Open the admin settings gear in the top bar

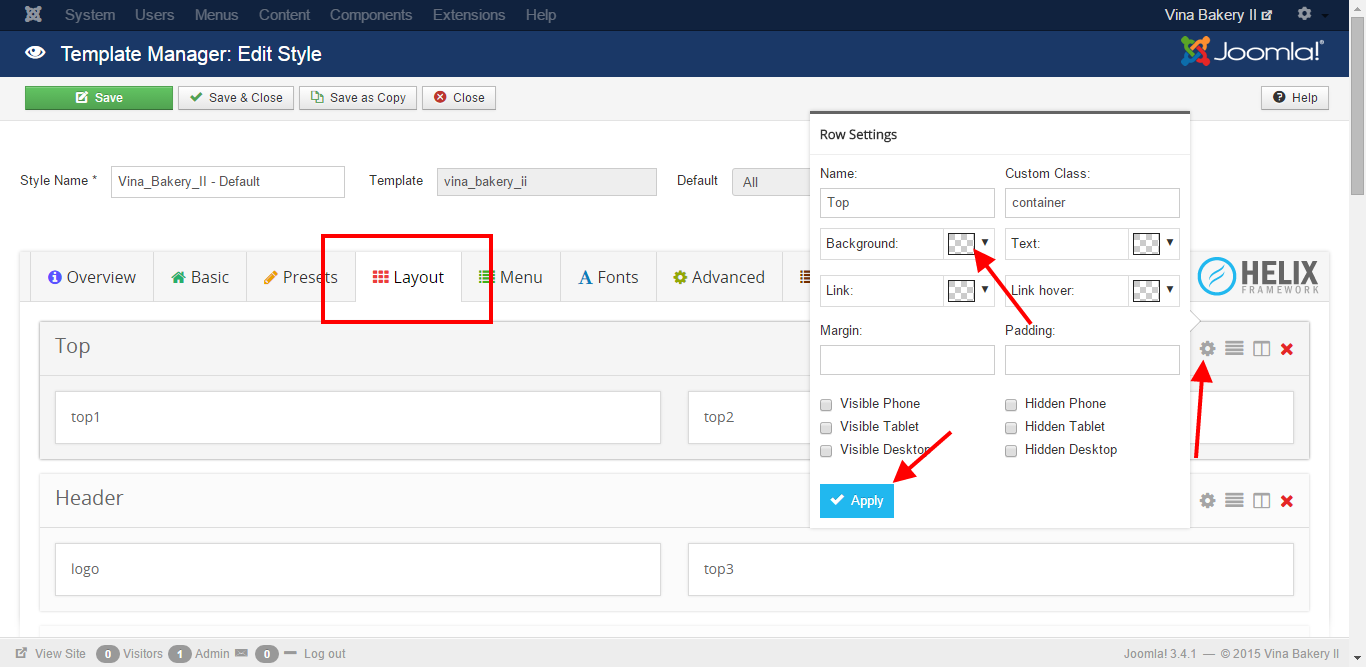point(1306,14)
